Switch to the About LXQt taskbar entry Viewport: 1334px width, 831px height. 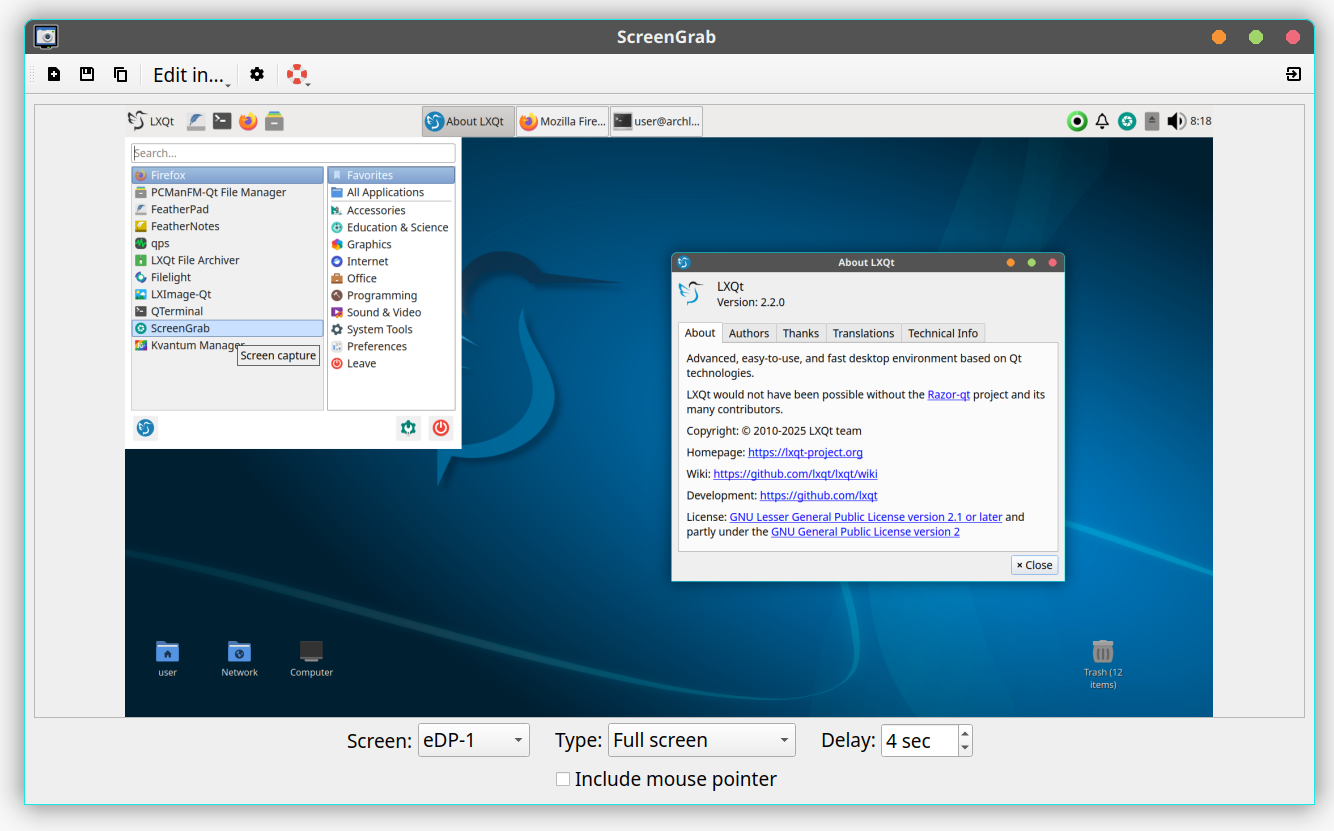[x=468, y=121]
